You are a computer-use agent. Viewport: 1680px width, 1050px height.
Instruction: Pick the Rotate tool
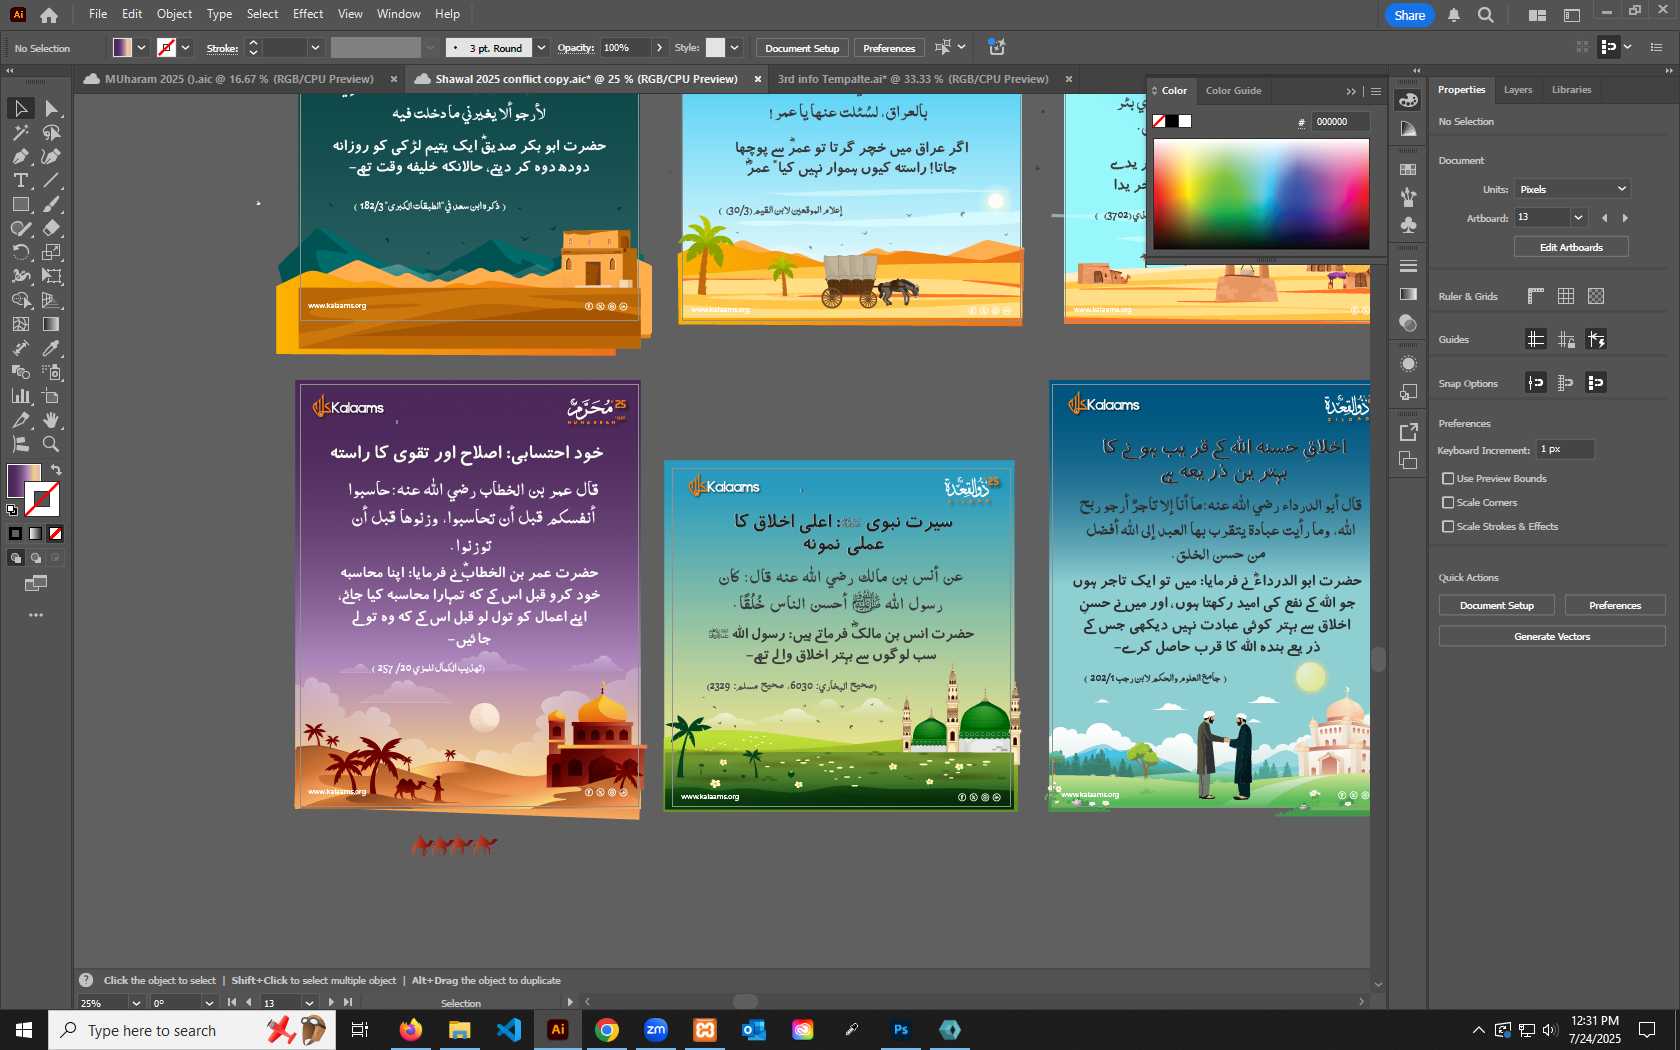[x=21, y=252]
